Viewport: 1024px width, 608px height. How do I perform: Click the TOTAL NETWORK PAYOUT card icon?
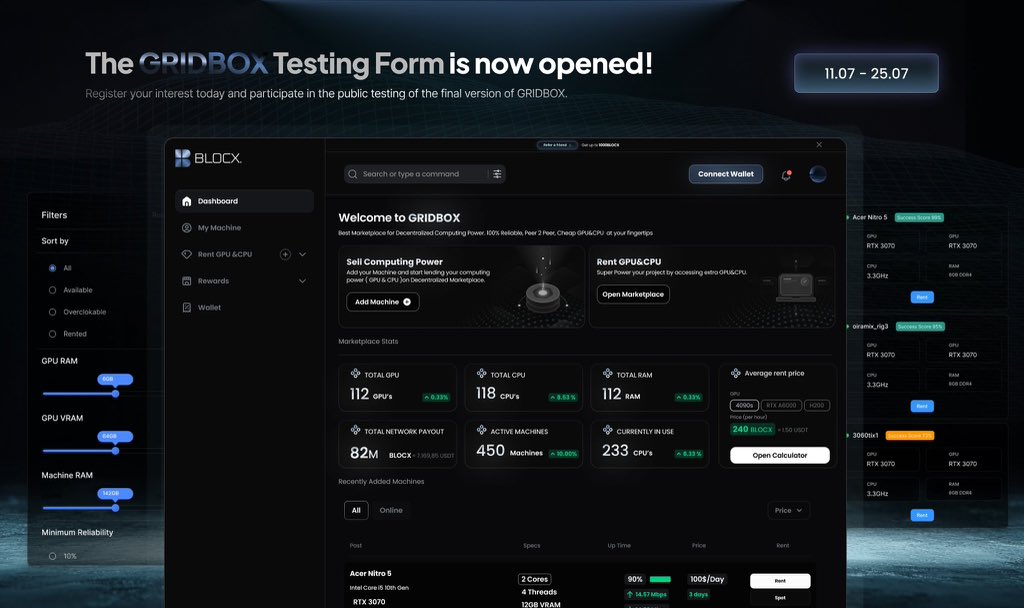click(355, 430)
